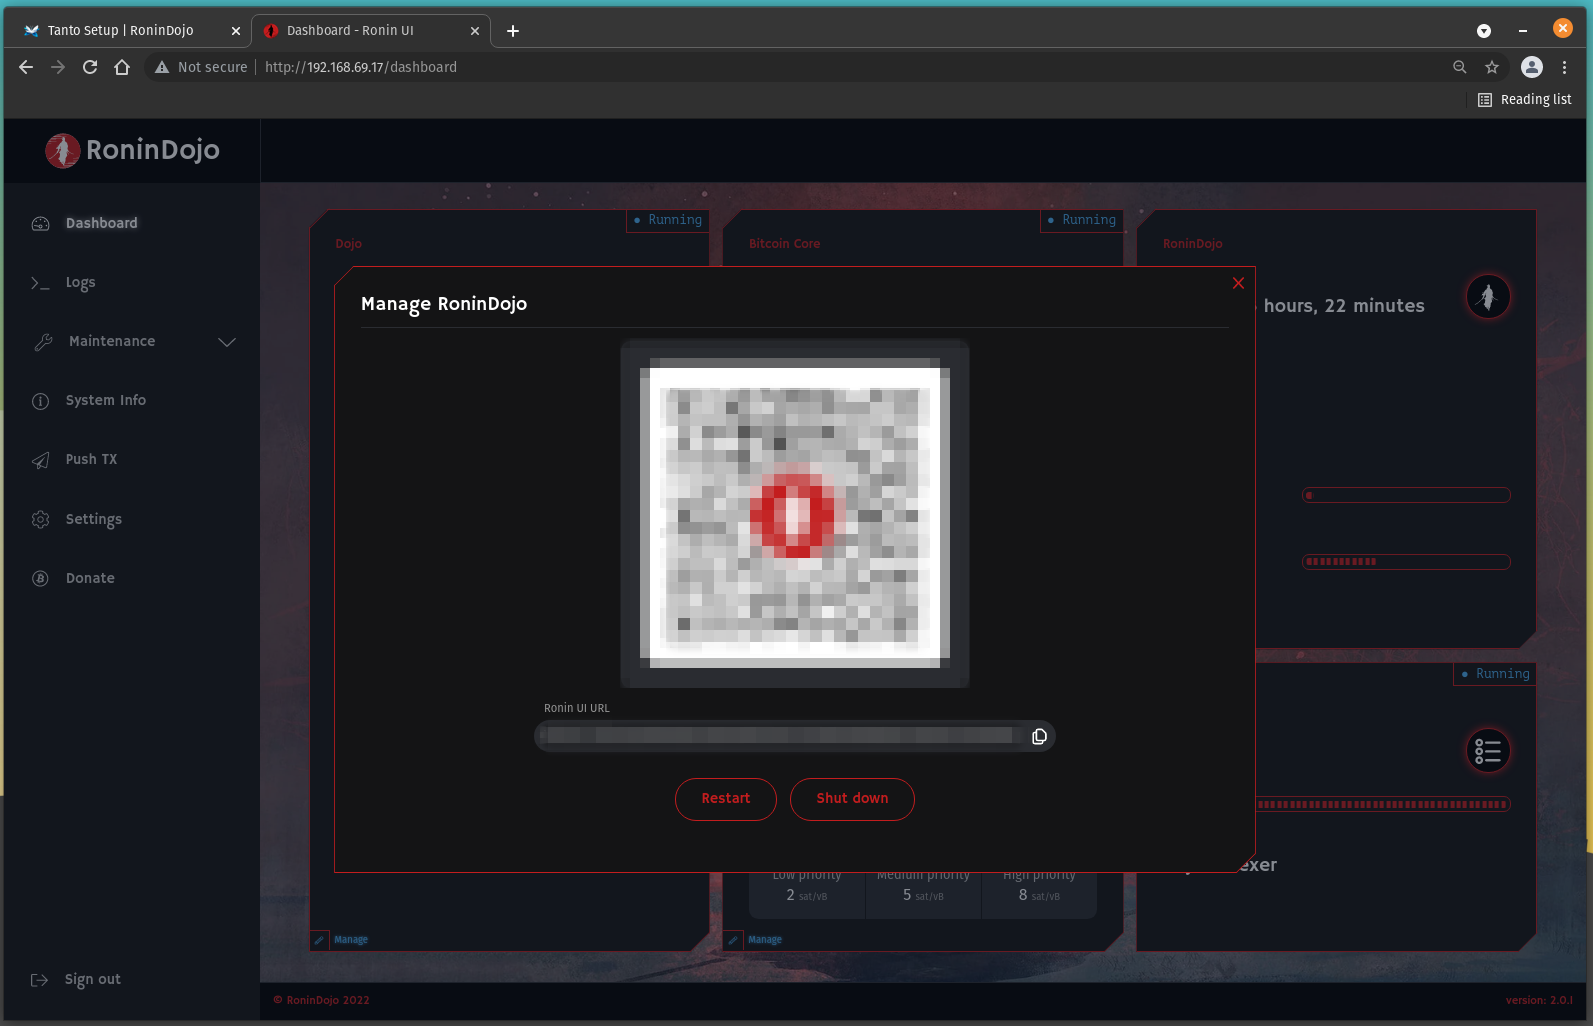1593x1026 pixels.
Task: Open the Donate page
Action: pyautogui.click(x=90, y=578)
